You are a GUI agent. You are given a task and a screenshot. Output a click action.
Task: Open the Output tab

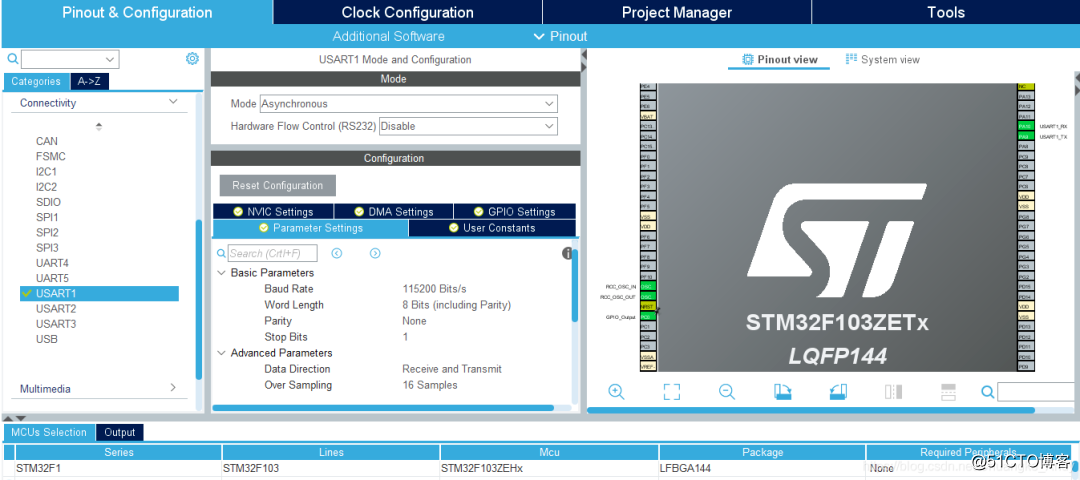120,432
